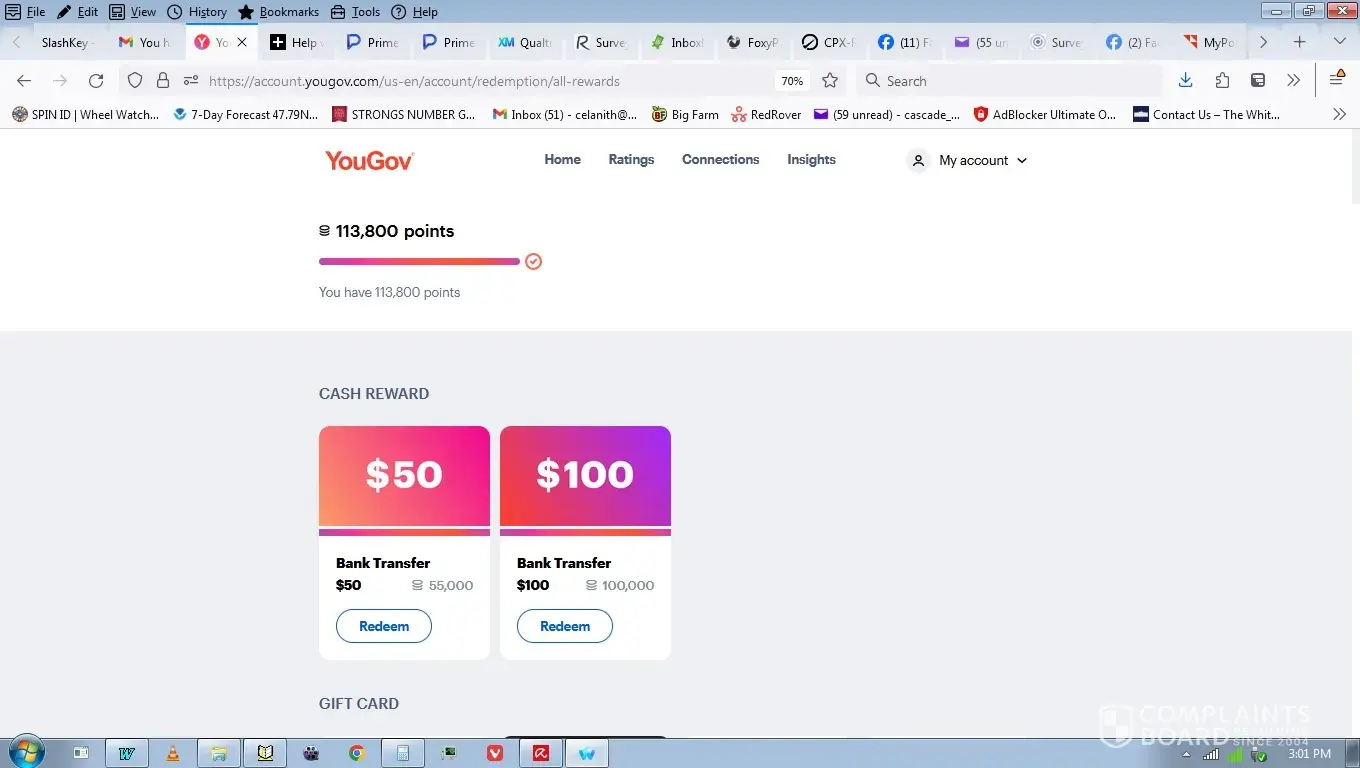Open the RedRover bookmark
Screen dimensions: 1360x768
point(766,115)
